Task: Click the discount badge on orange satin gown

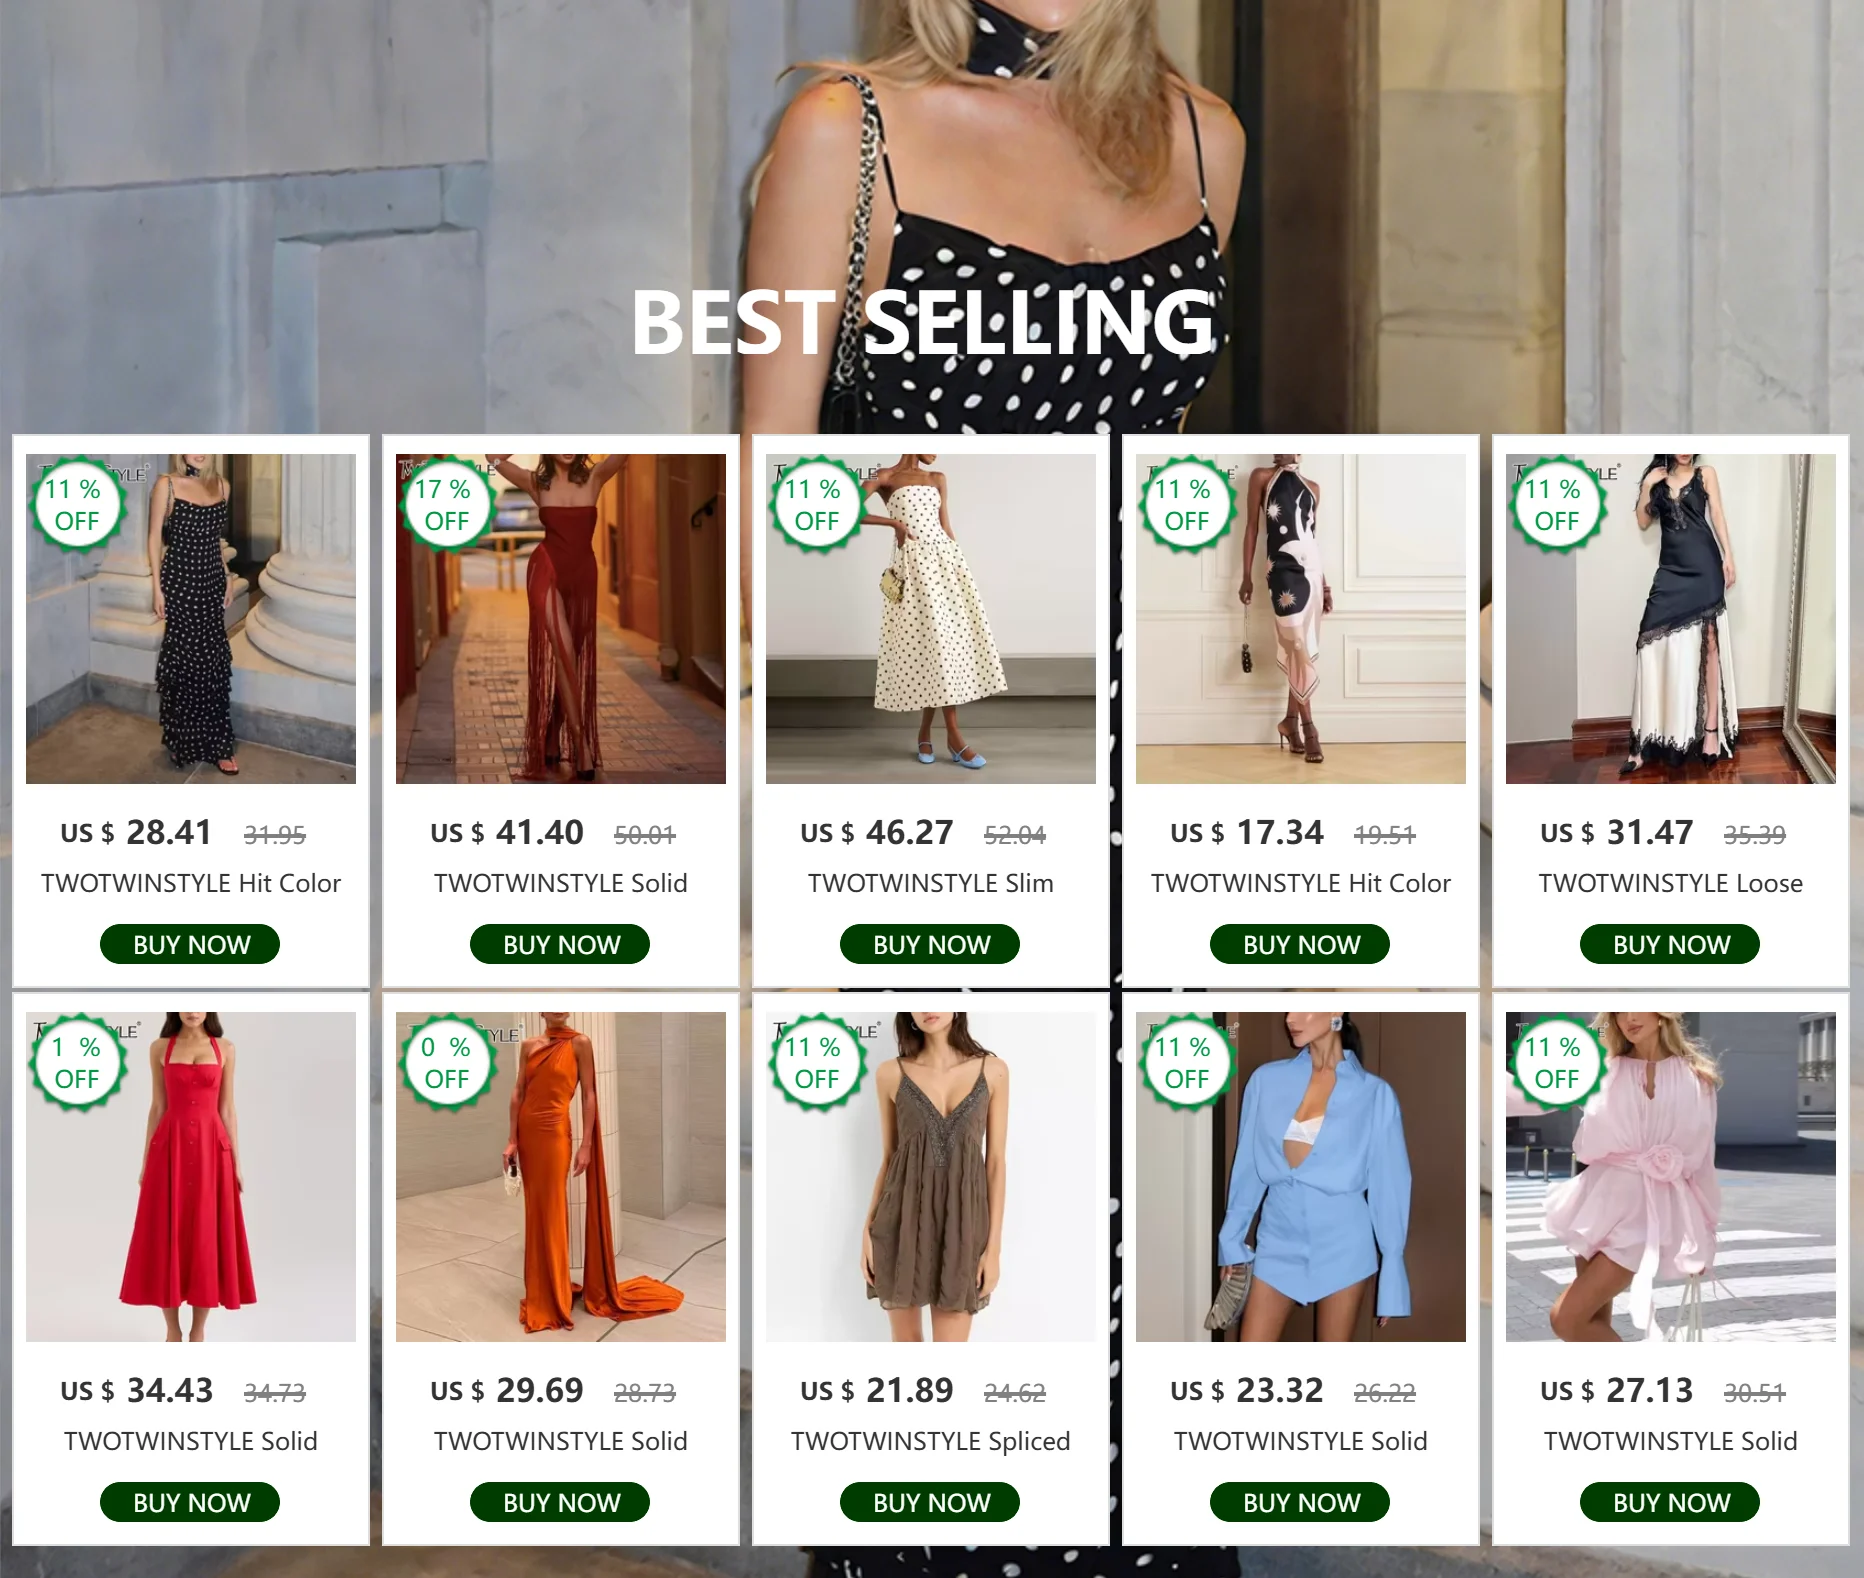Action: click(446, 1063)
